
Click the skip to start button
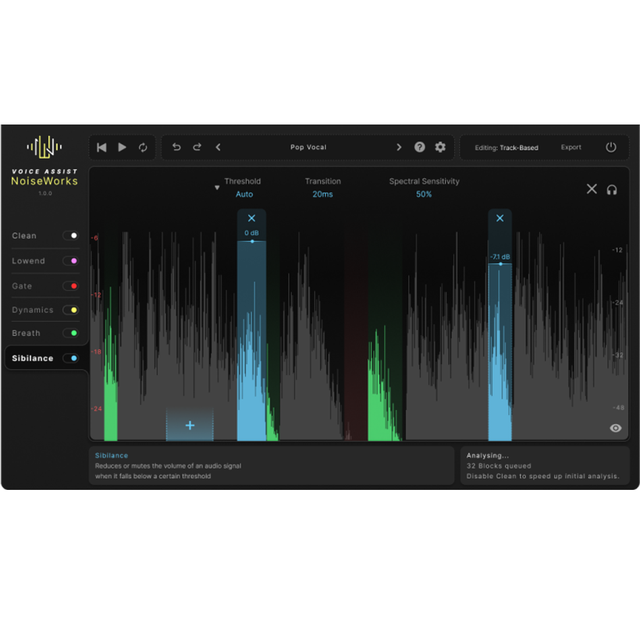[x=102, y=147]
